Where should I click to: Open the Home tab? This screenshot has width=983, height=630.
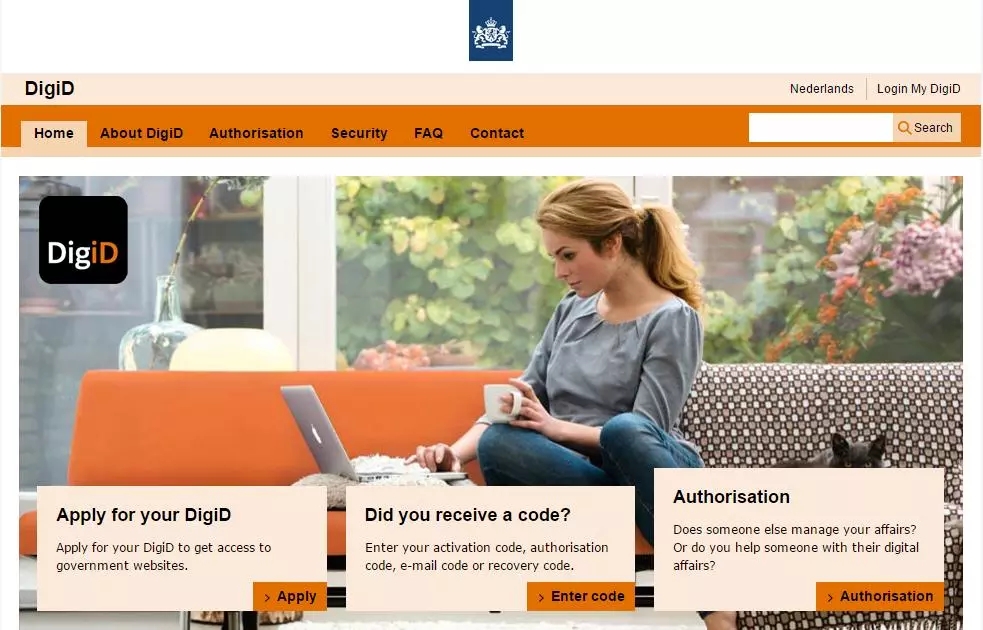point(54,134)
